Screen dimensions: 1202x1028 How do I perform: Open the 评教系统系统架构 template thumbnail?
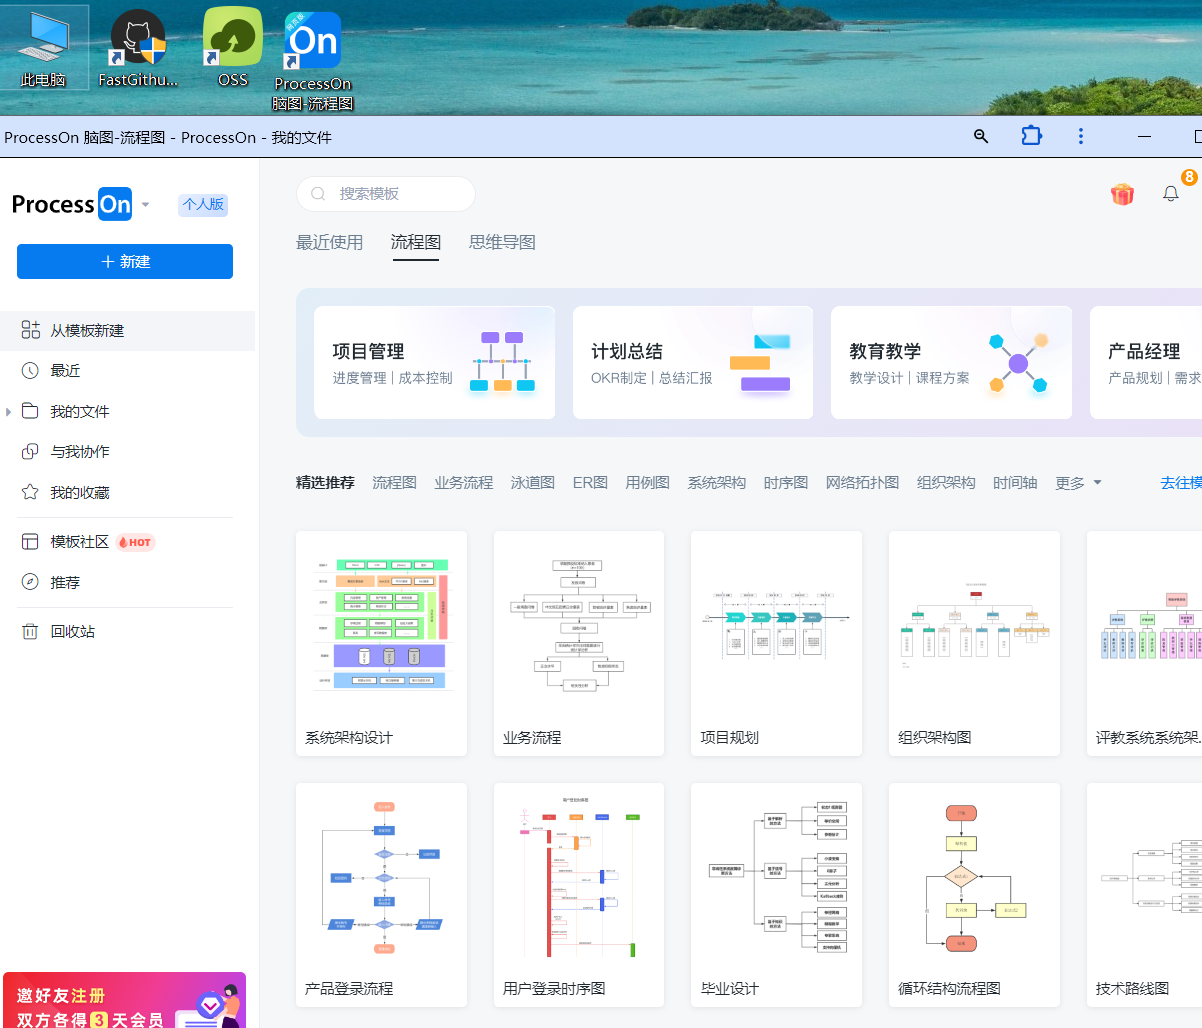(1144, 643)
